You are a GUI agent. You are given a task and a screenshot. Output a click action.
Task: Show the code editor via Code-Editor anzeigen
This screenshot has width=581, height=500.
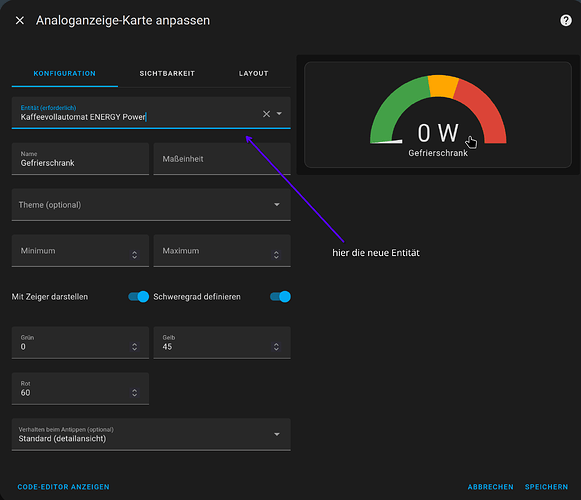(63, 487)
